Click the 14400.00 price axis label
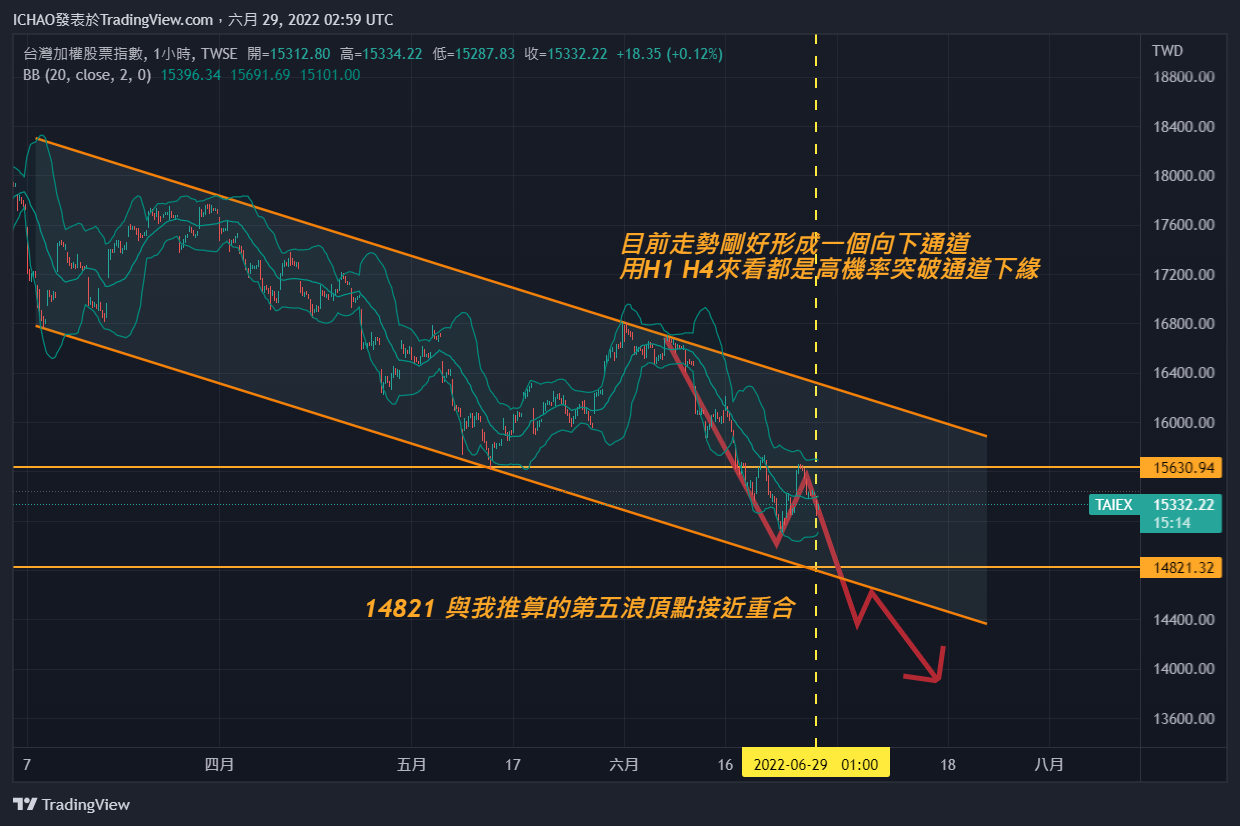This screenshot has width=1240, height=826. point(1183,620)
